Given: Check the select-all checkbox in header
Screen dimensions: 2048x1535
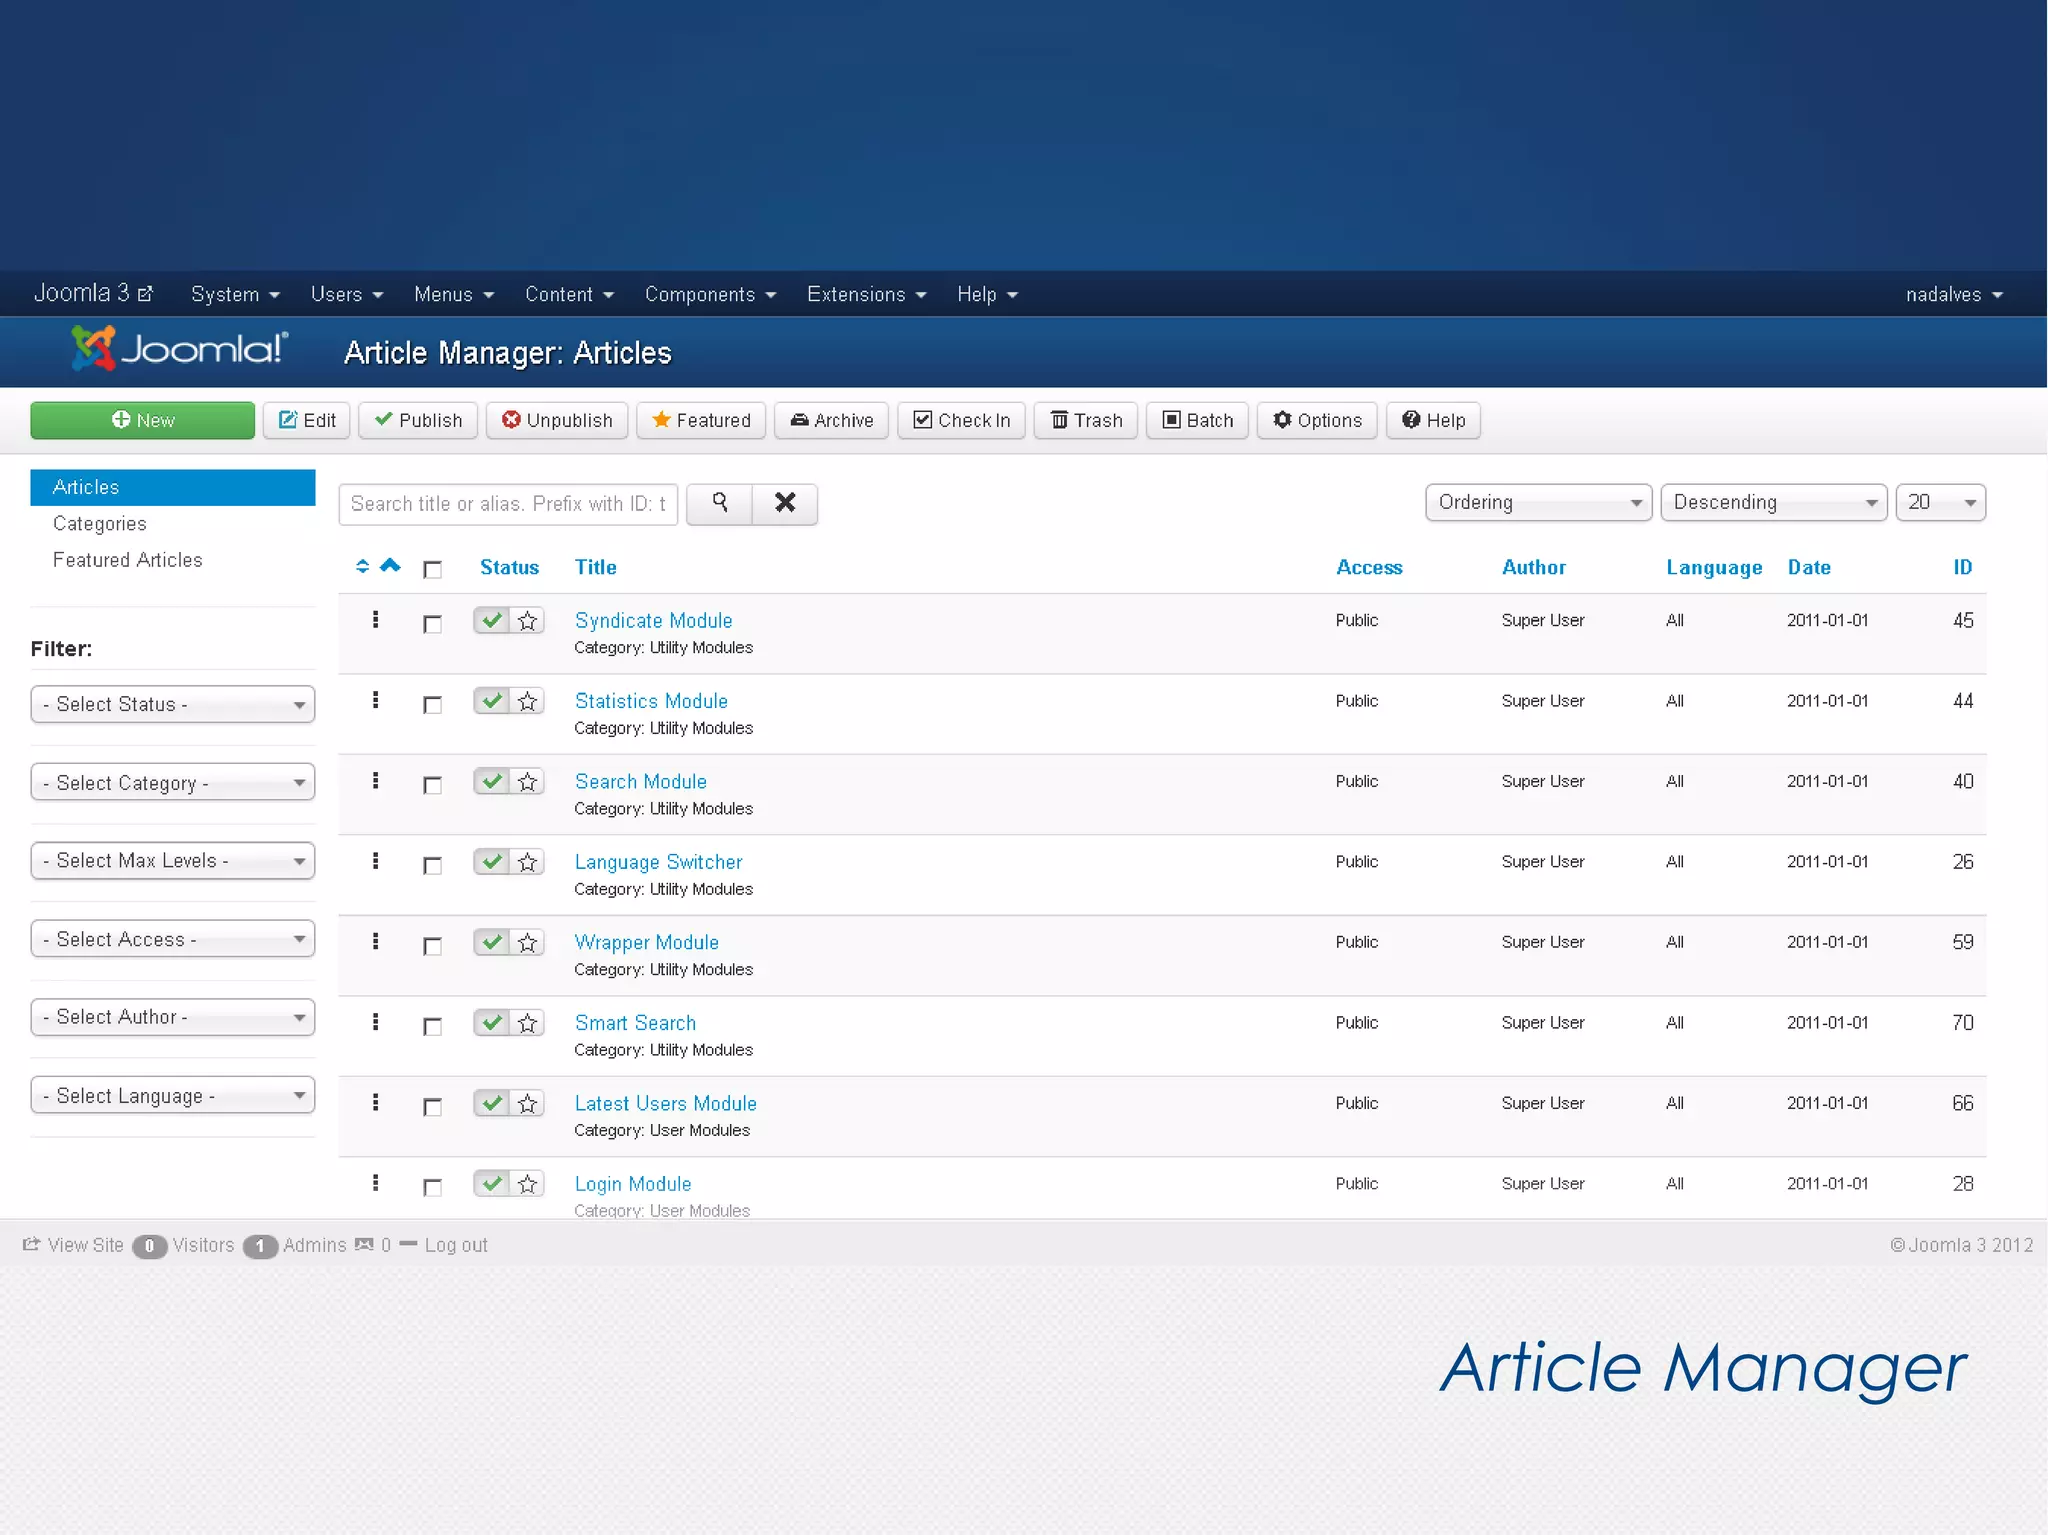Looking at the screenshot, I should click(x=432, y=569).
